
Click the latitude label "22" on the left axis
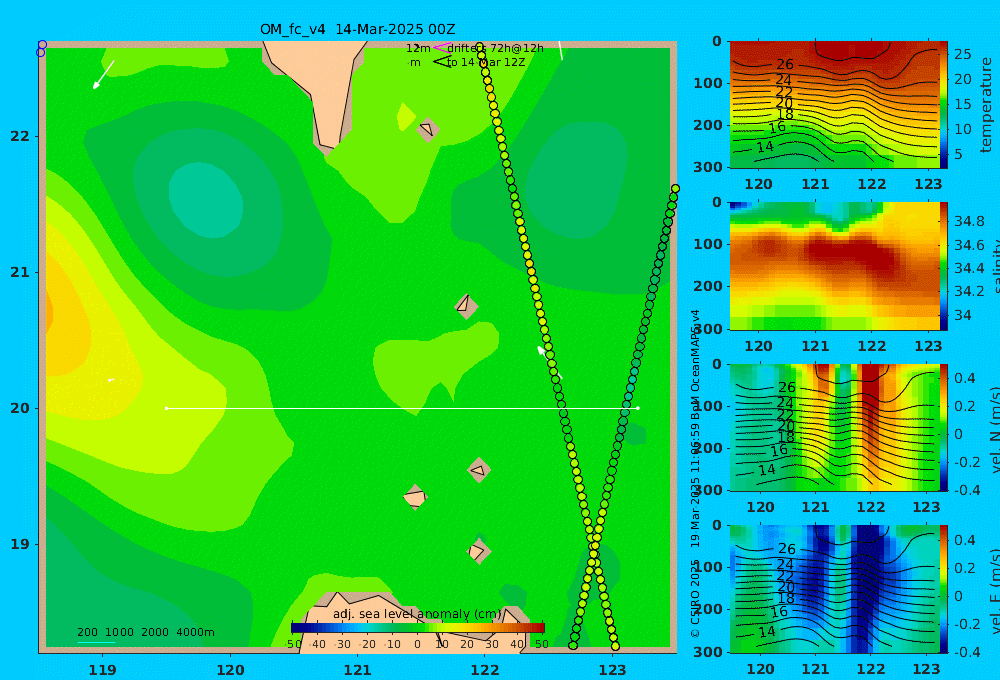(20, 136)
